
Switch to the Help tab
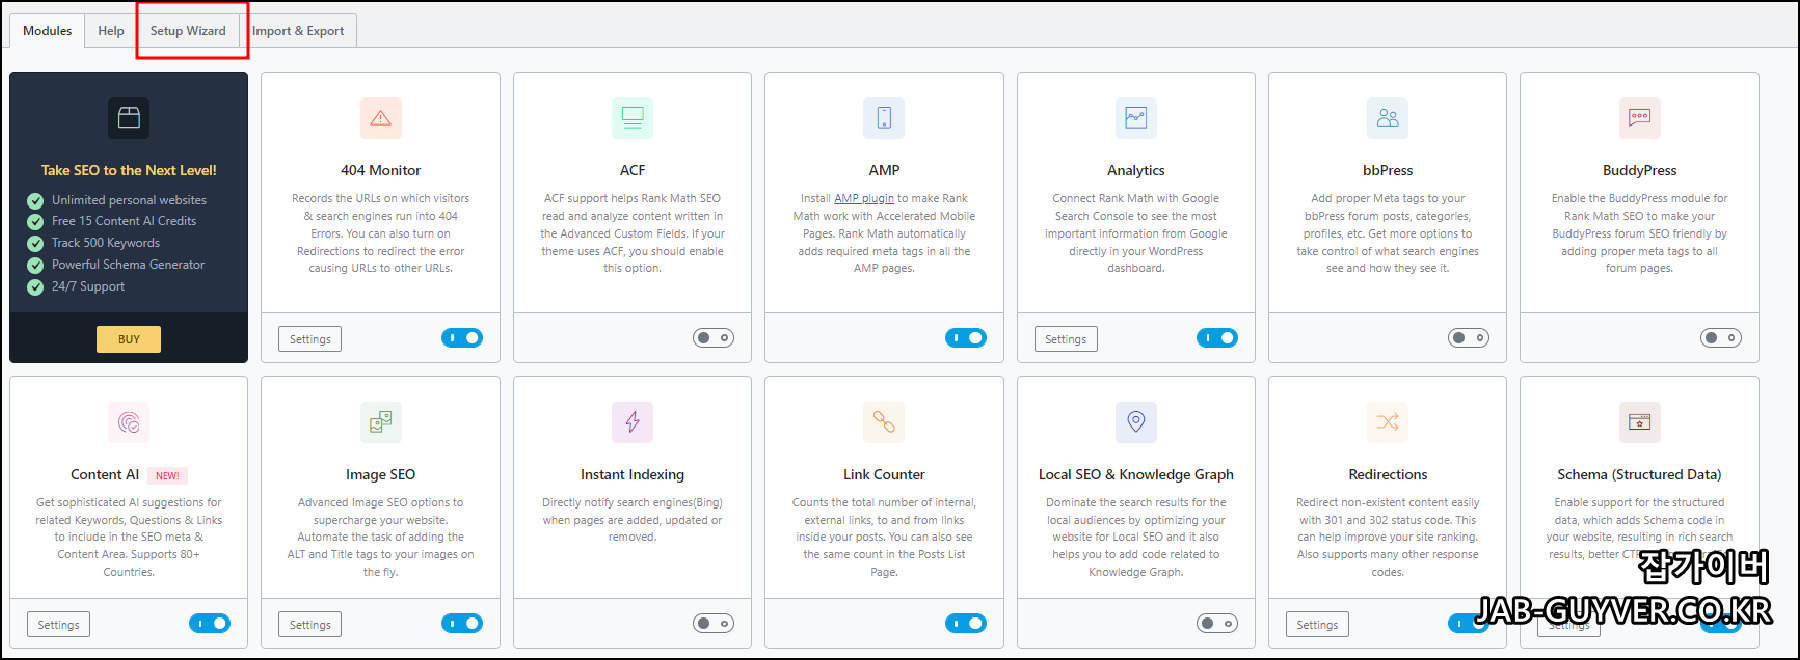click(x=111, y=31)
